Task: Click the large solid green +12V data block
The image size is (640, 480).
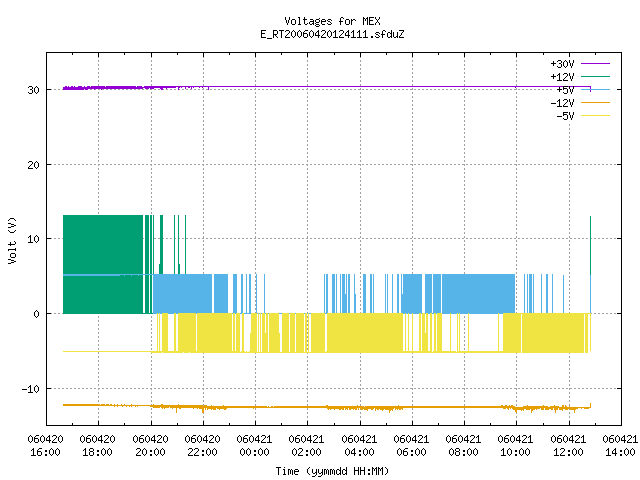Action: [103, 264]
